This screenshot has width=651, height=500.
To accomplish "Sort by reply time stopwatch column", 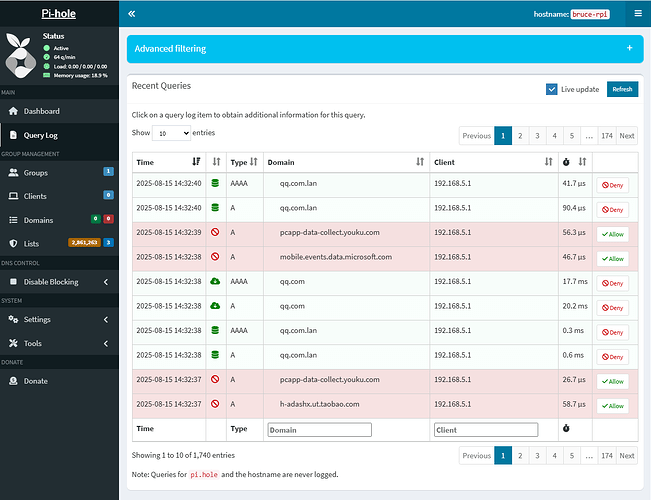I will [x=574, y=161].
